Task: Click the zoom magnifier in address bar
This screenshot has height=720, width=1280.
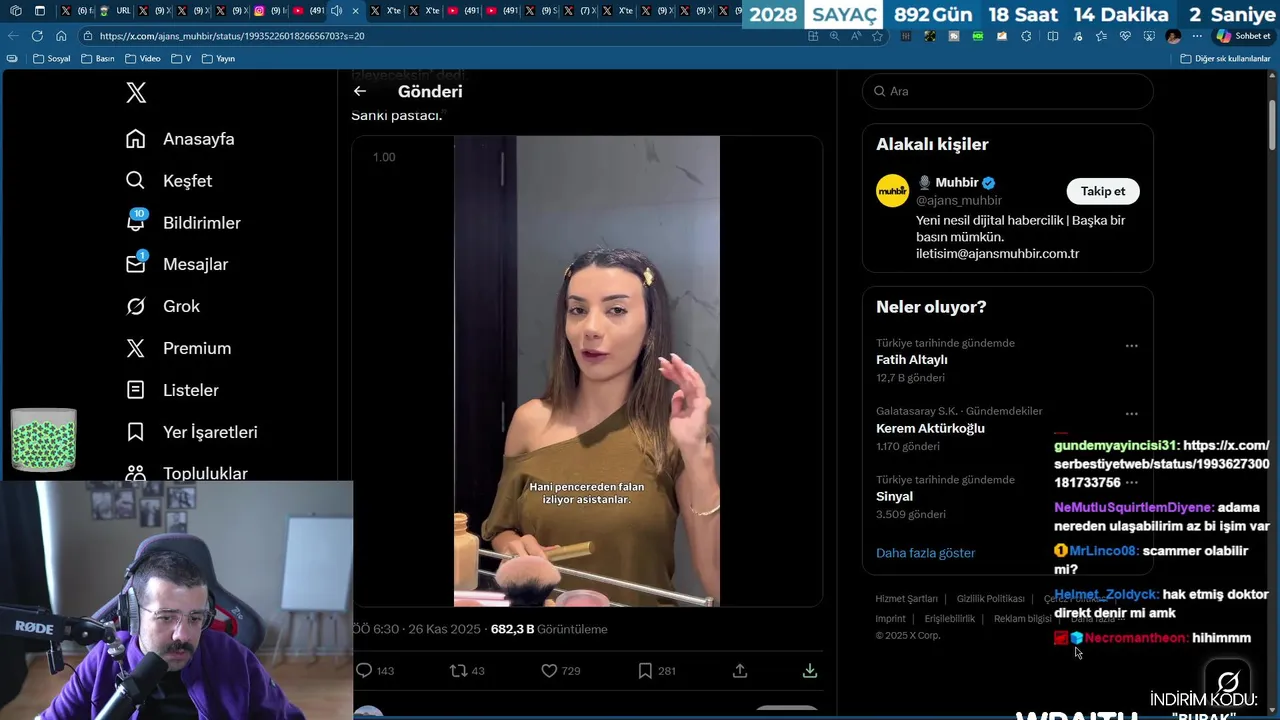Action: pyautogui.click(x=834, y=36)
